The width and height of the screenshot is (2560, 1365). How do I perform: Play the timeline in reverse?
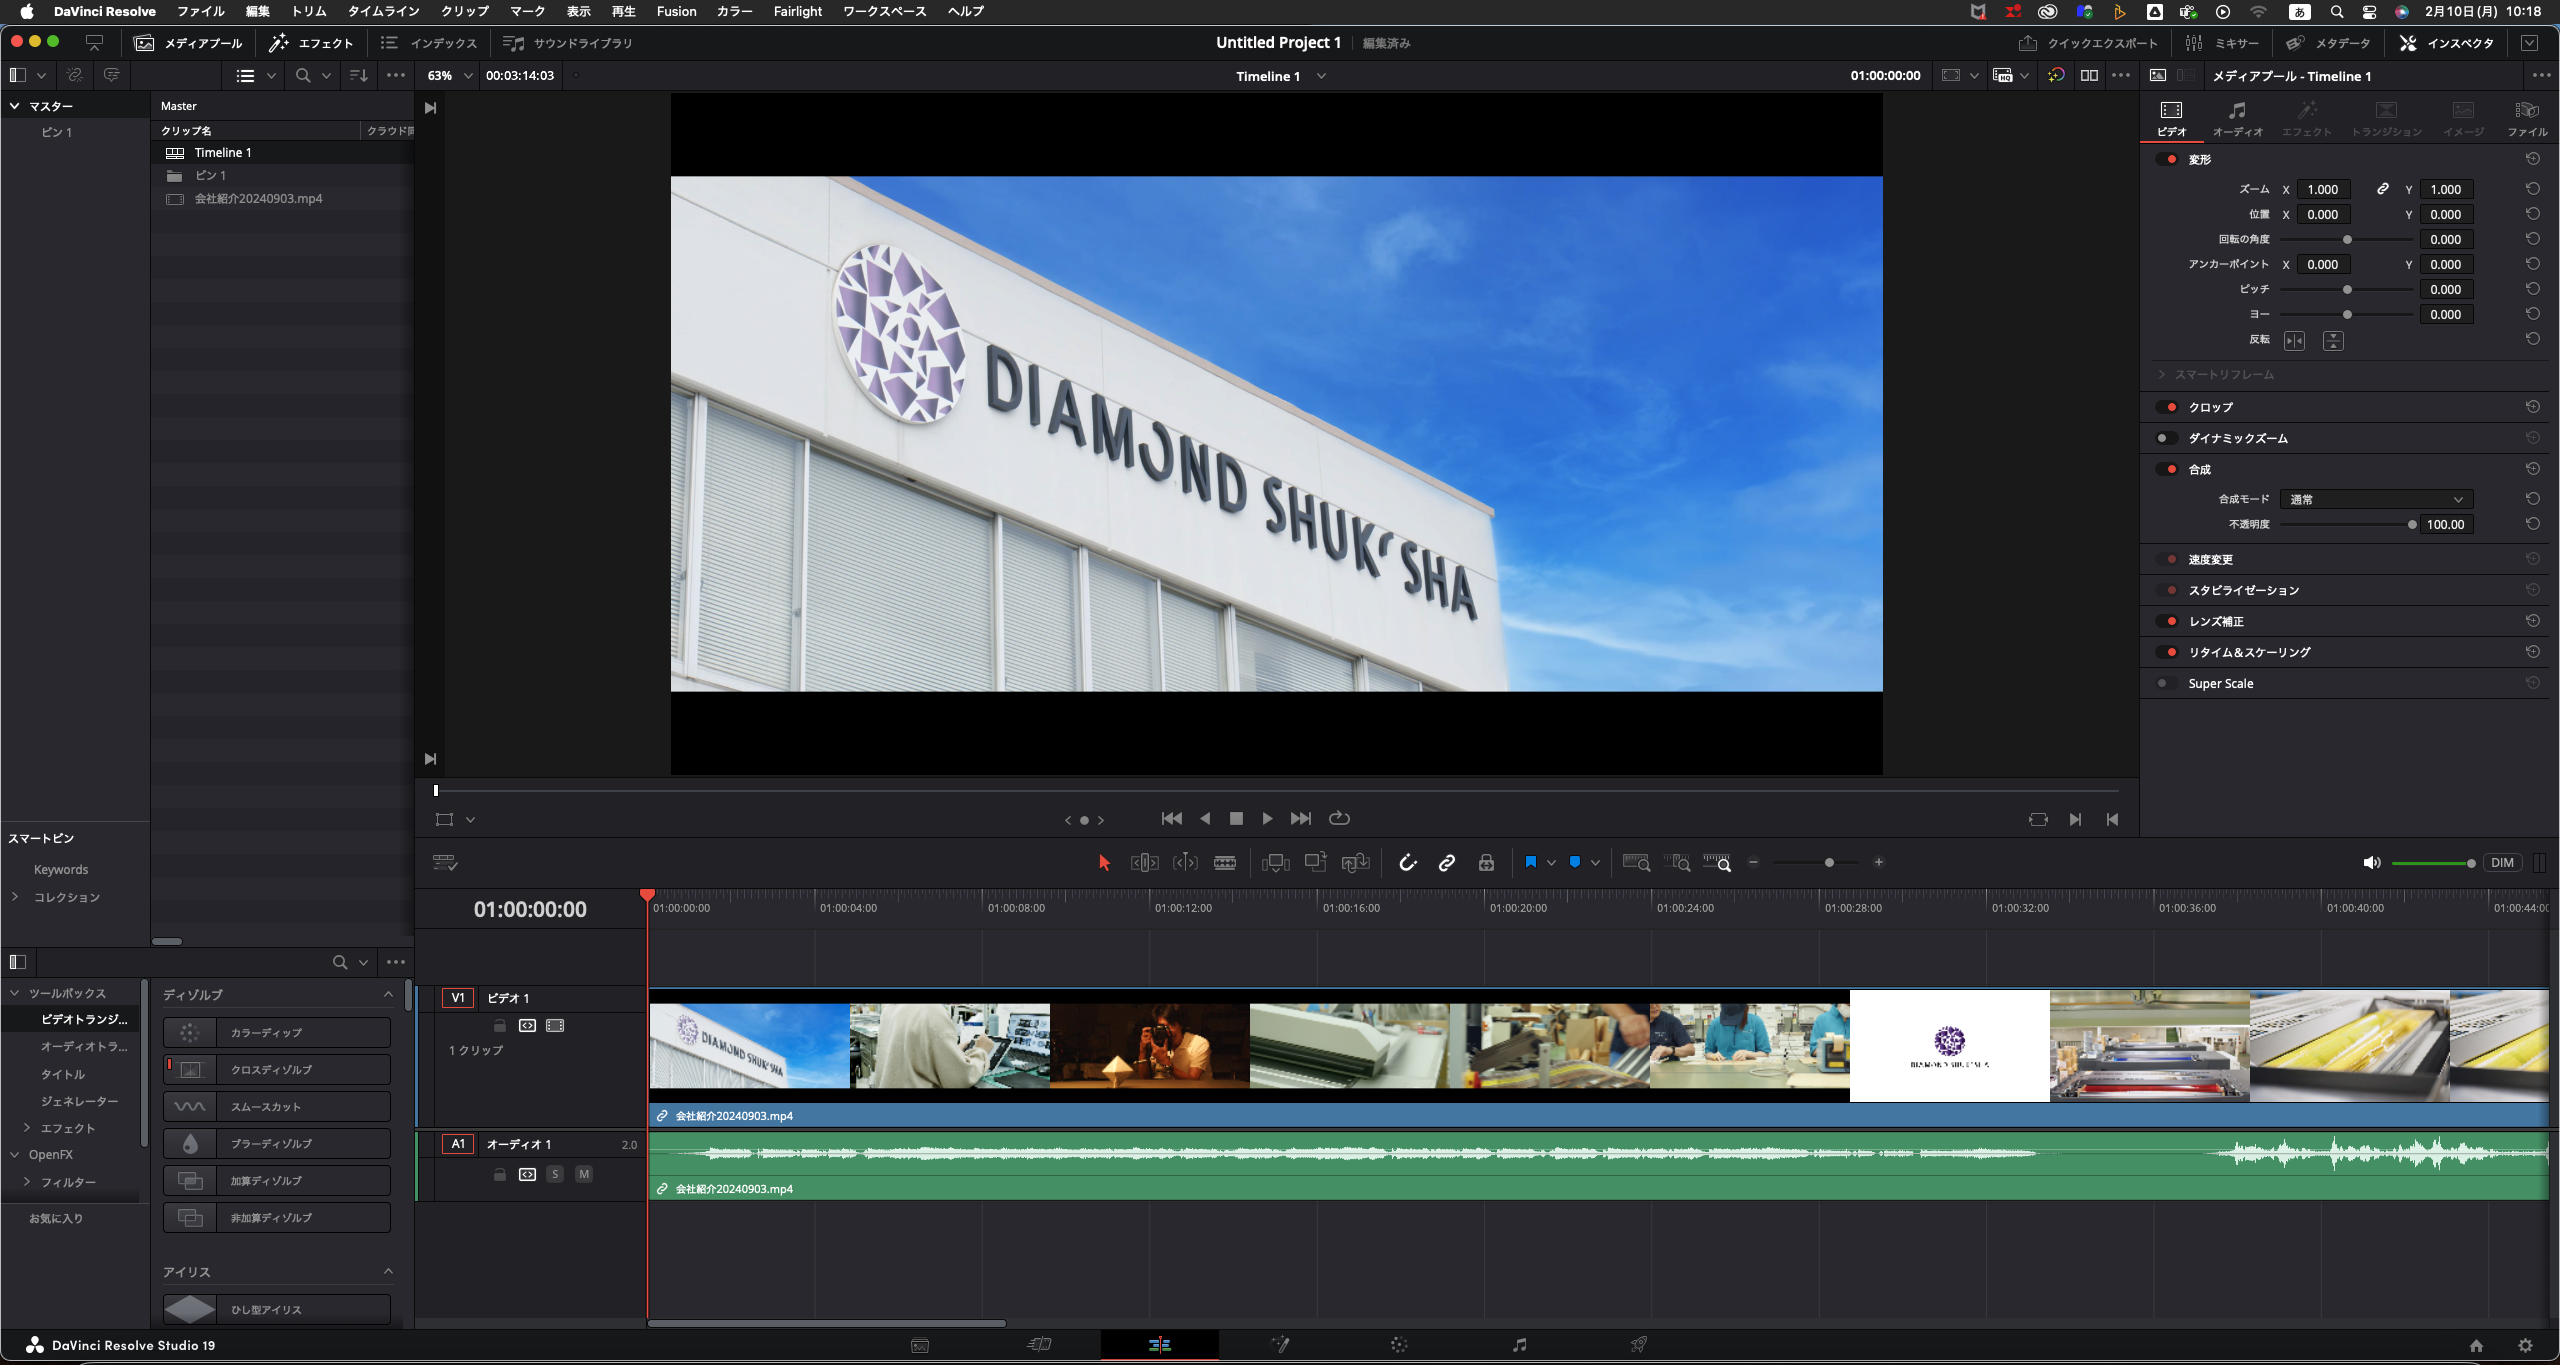tap(1205, 819)
